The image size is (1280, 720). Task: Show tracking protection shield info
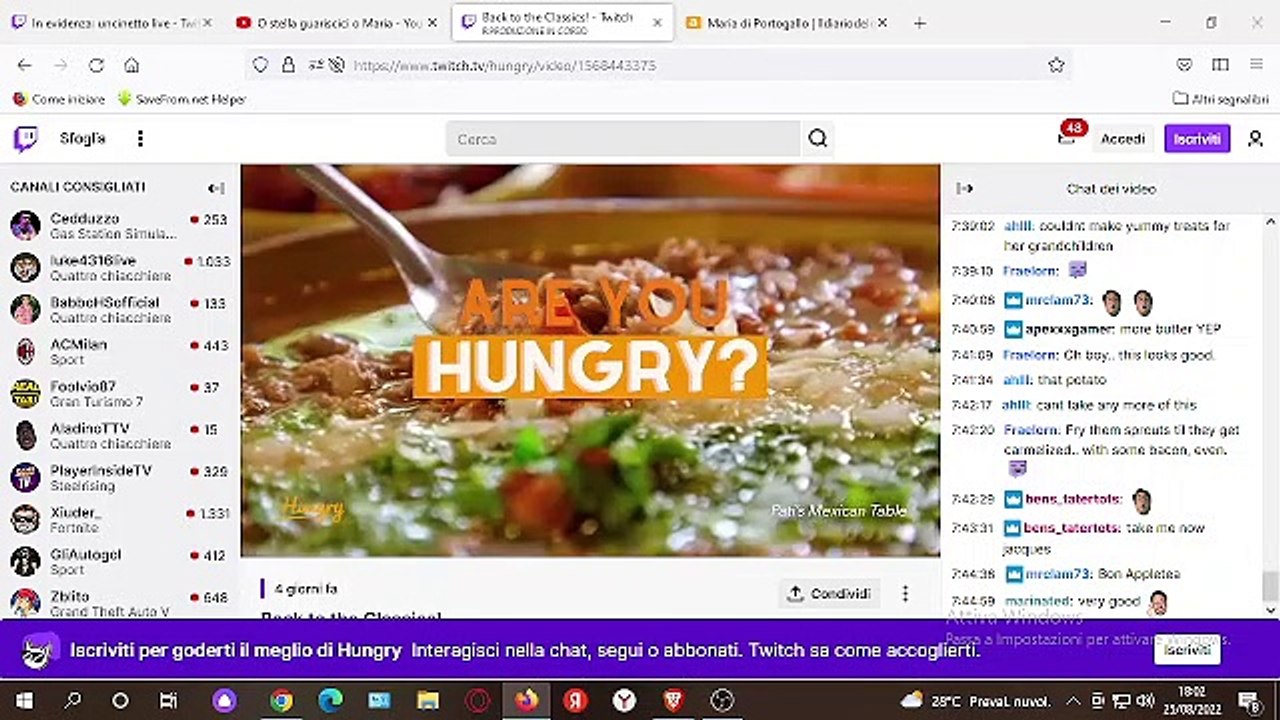tap(260, 65)
